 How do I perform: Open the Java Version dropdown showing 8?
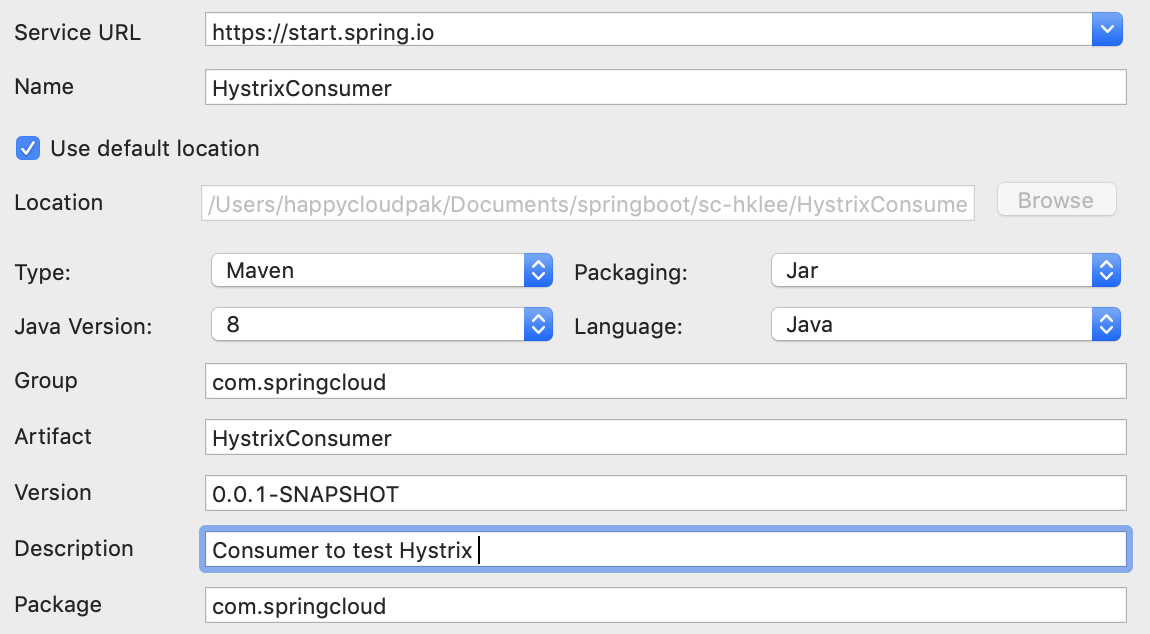(381, 324)
